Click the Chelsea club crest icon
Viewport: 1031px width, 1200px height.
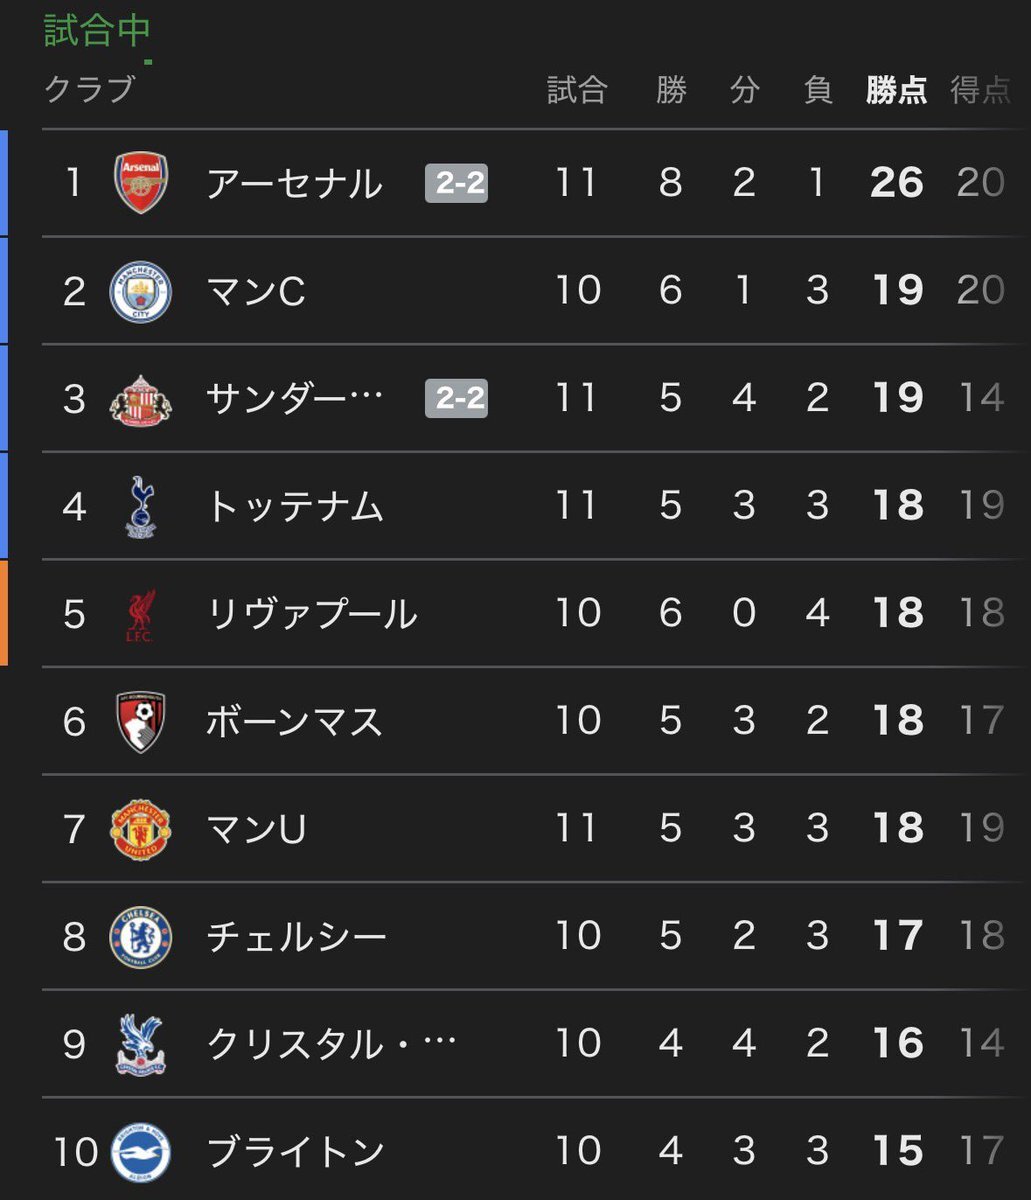[141, 937]
